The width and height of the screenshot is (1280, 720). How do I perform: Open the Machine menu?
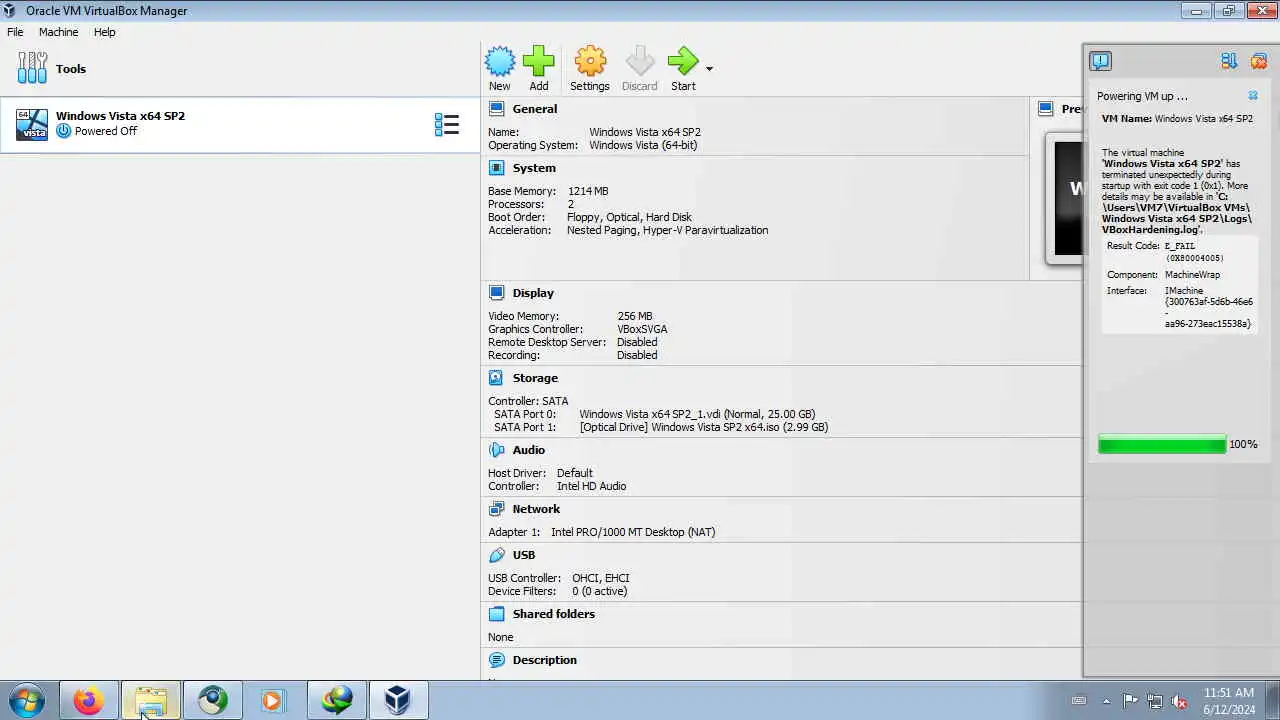pos(58,32)
